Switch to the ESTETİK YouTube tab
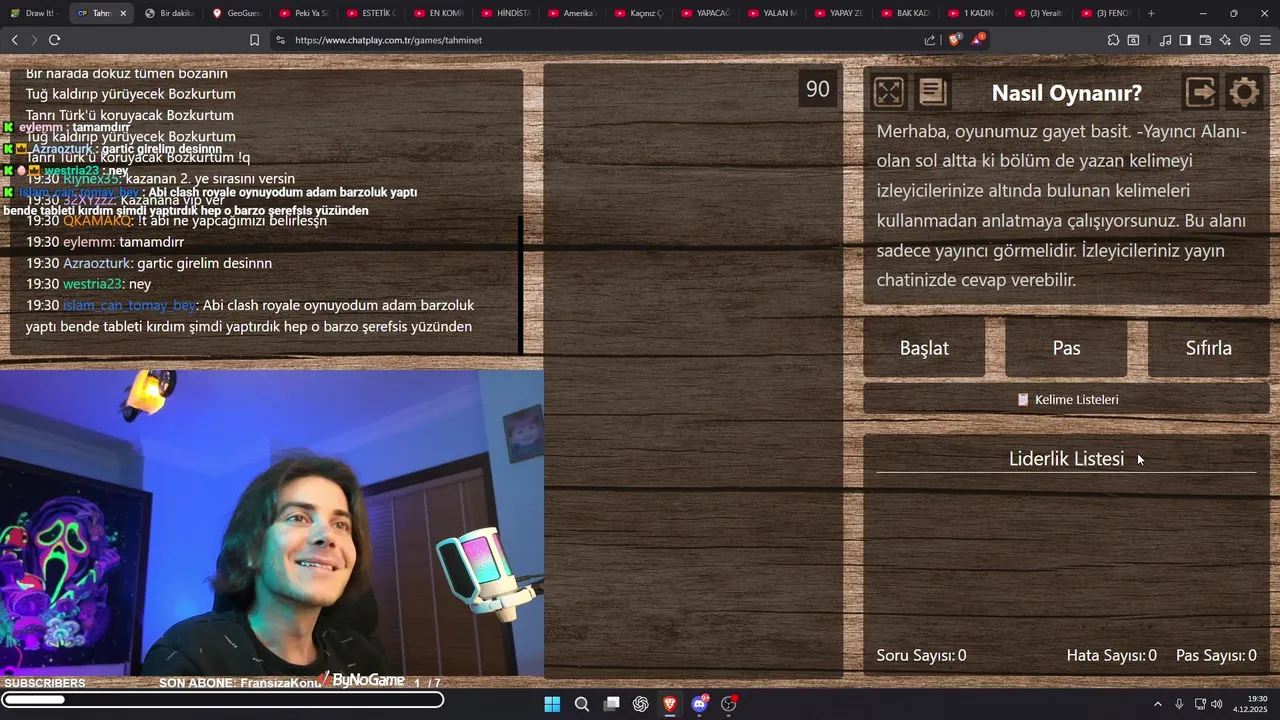Image resolution: width=1280 pixels, height=720 pixels. (x=371, y=13)
